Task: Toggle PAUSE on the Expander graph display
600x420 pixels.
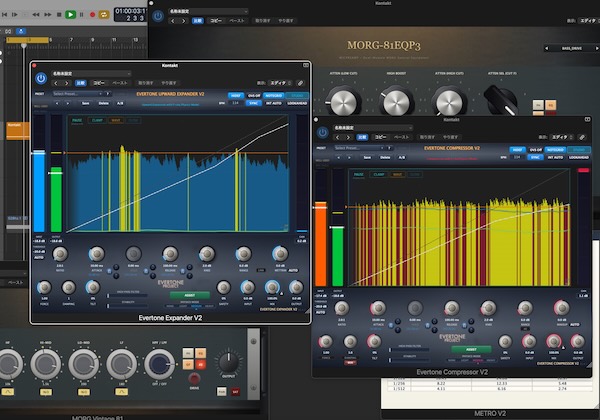Action: 77,120
